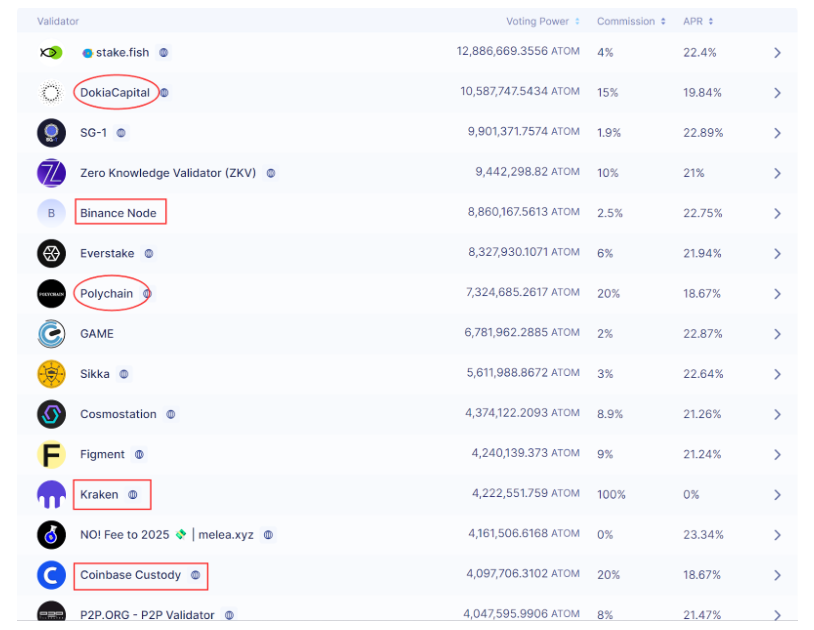This screenshot has height=630, width=814.
Task: Open Zero Knowledge Validator row chevron
Action: coord(777,173)
